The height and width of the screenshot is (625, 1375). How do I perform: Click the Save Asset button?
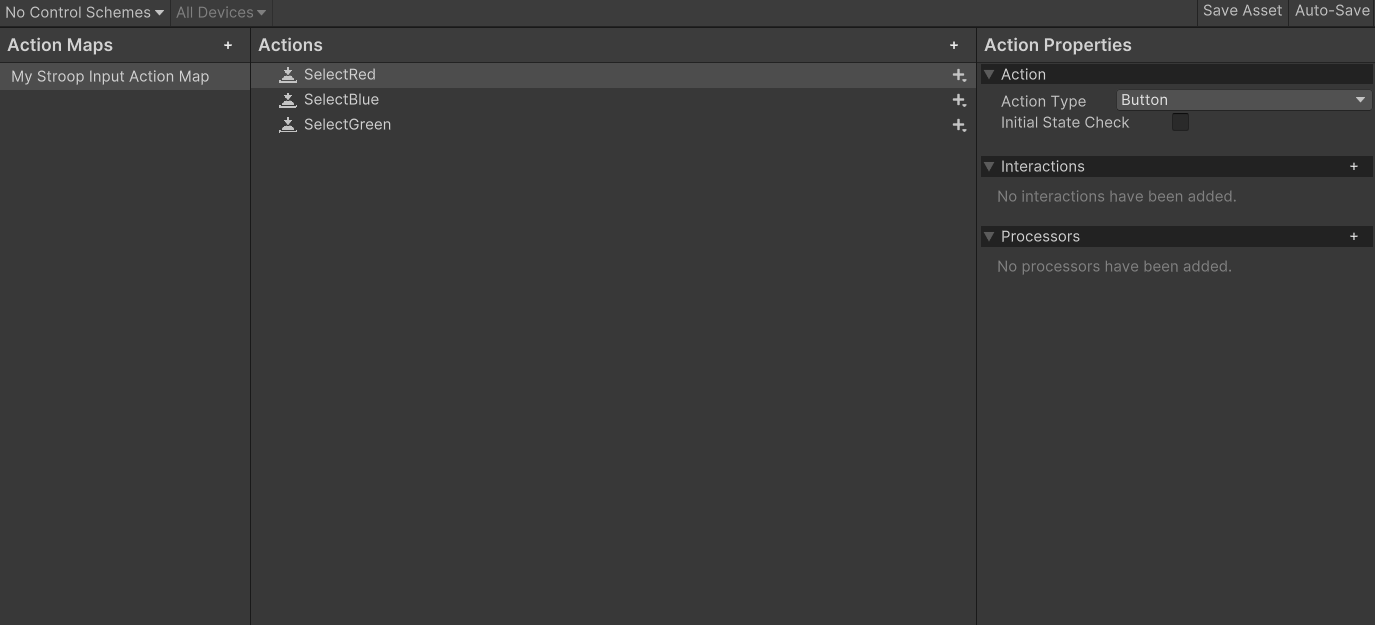(x=1242, y=11)
